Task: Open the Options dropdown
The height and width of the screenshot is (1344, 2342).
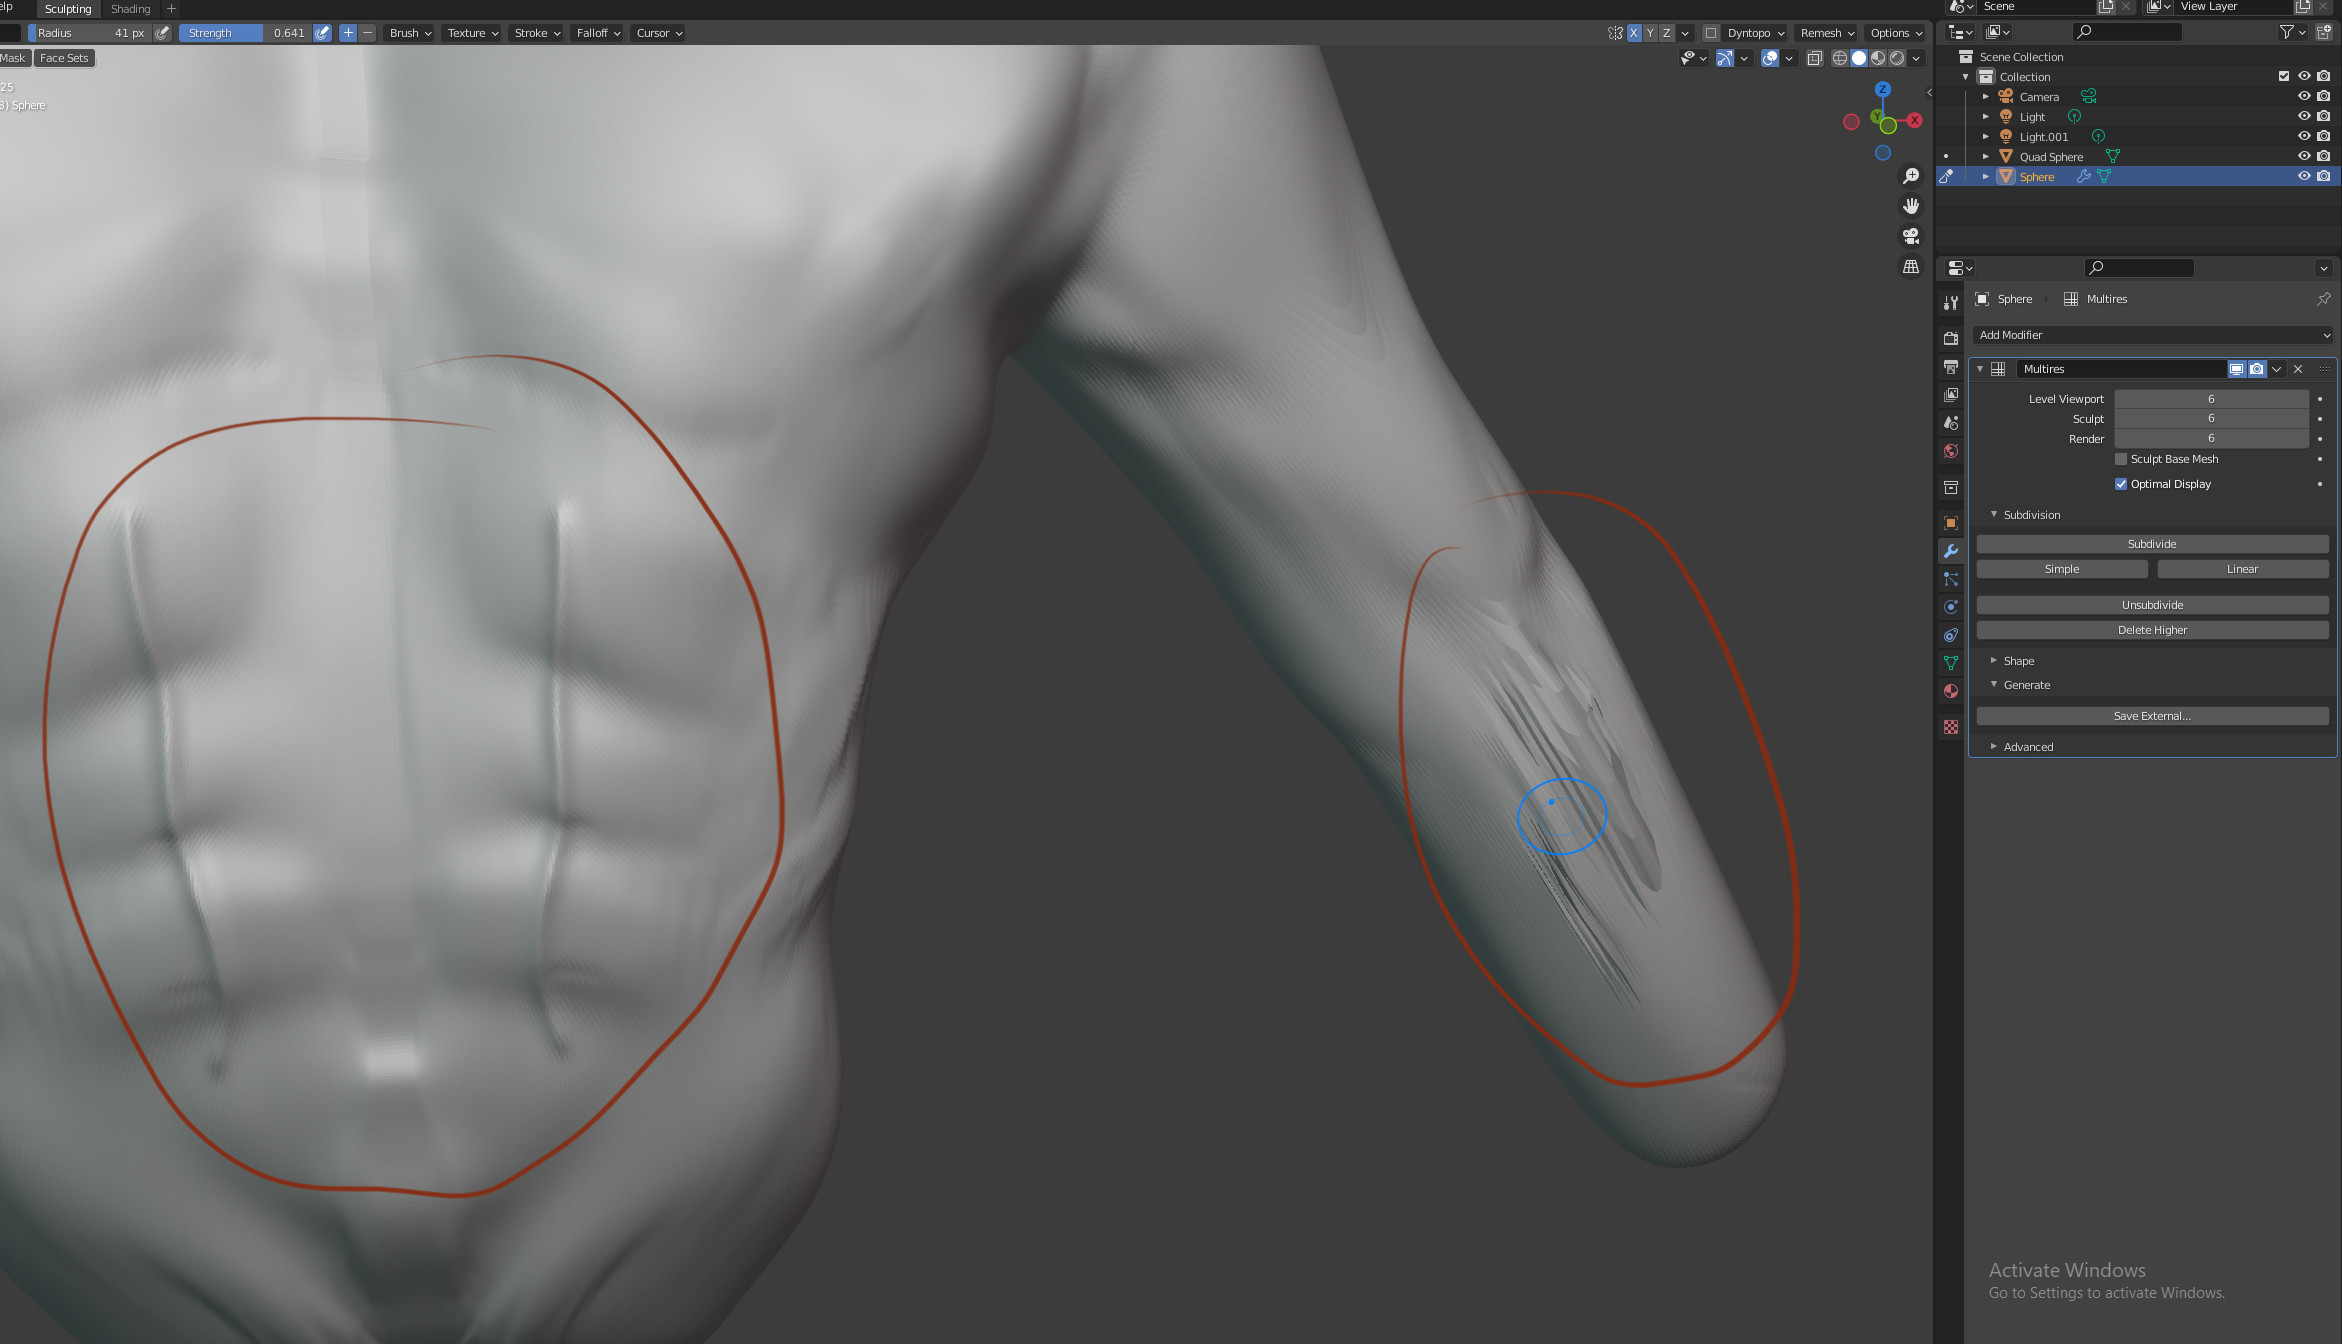Action: point(1896,33)
